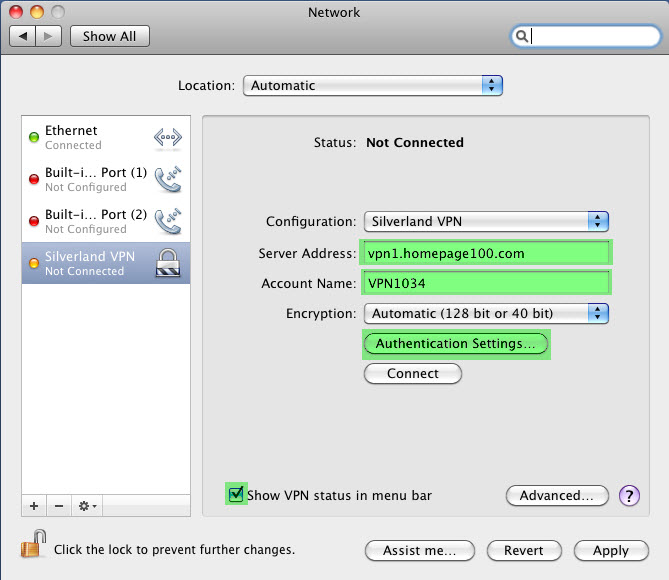Click the search field
The width and height of the screenshot is (669, 580).
(x=585, y=36)
